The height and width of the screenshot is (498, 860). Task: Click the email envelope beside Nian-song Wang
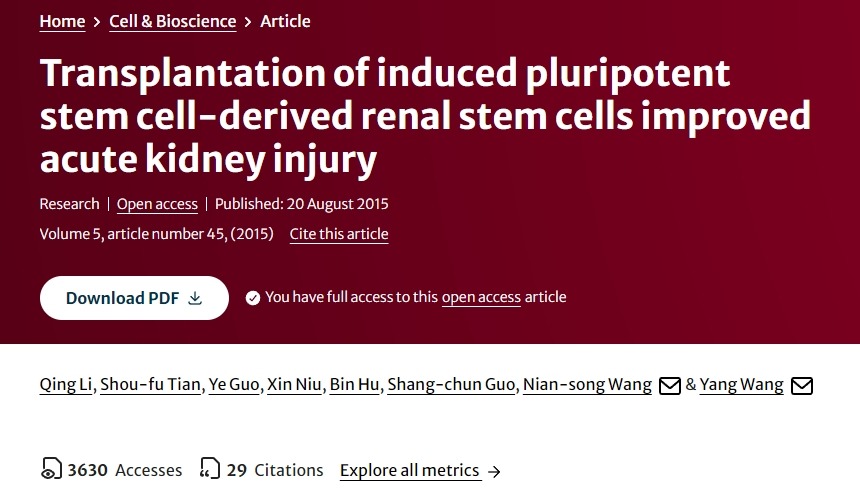pos(670,385)
